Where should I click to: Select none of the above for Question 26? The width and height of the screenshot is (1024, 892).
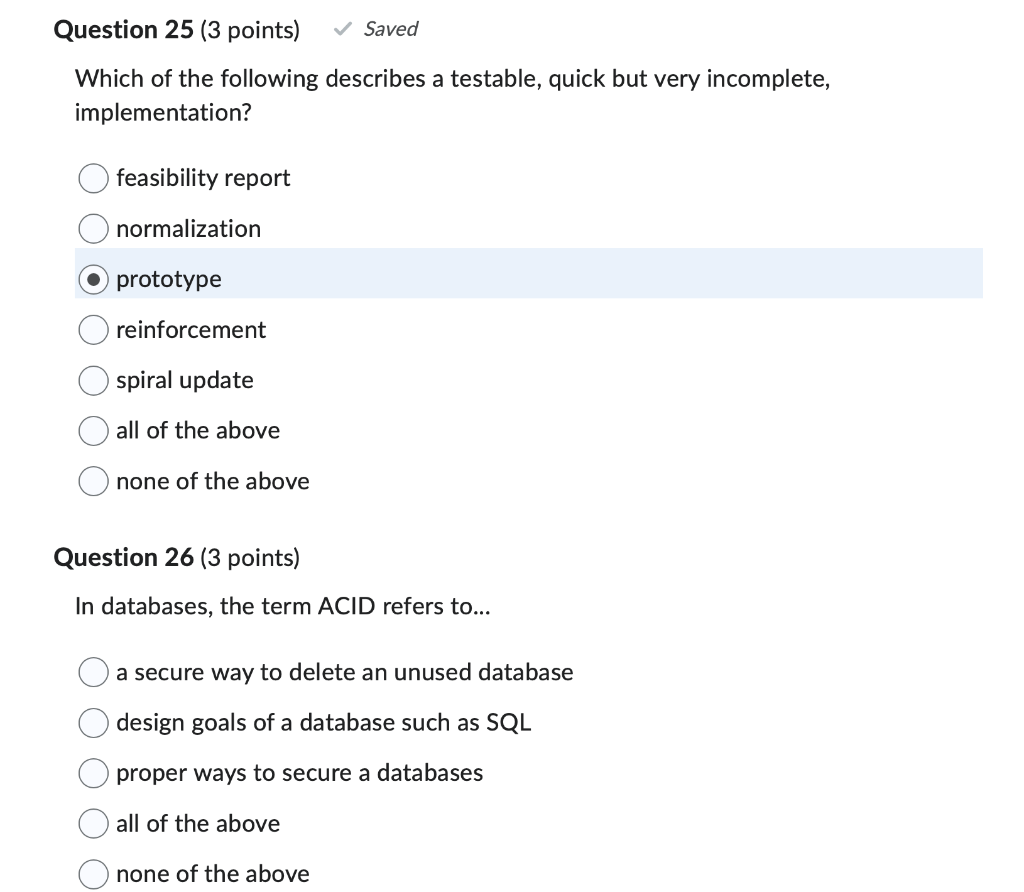click(x=93, y=874)
